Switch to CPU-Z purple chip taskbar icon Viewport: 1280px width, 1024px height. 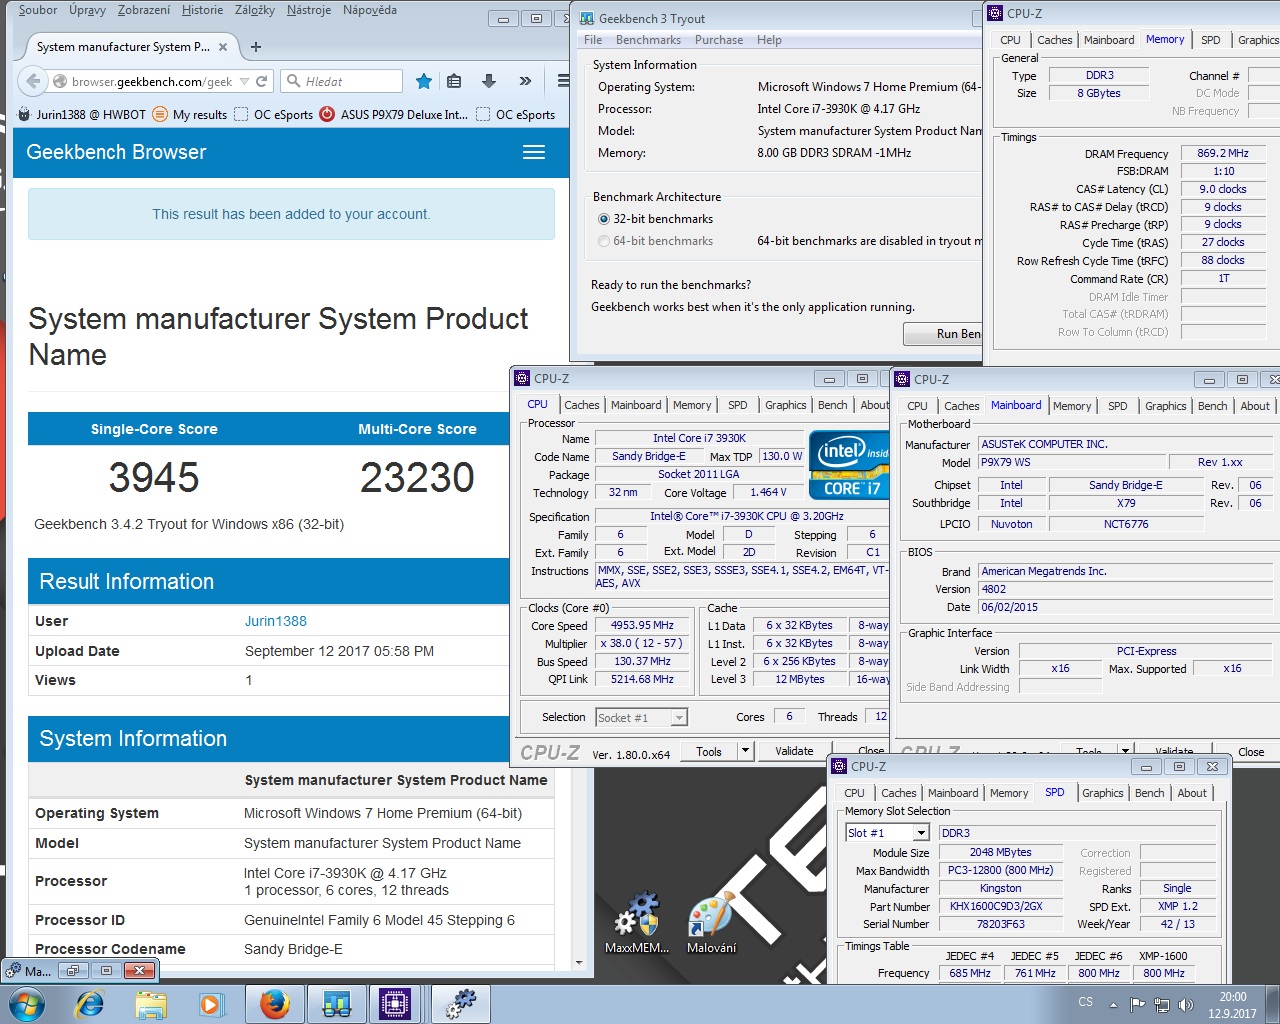coord(396,1003)
